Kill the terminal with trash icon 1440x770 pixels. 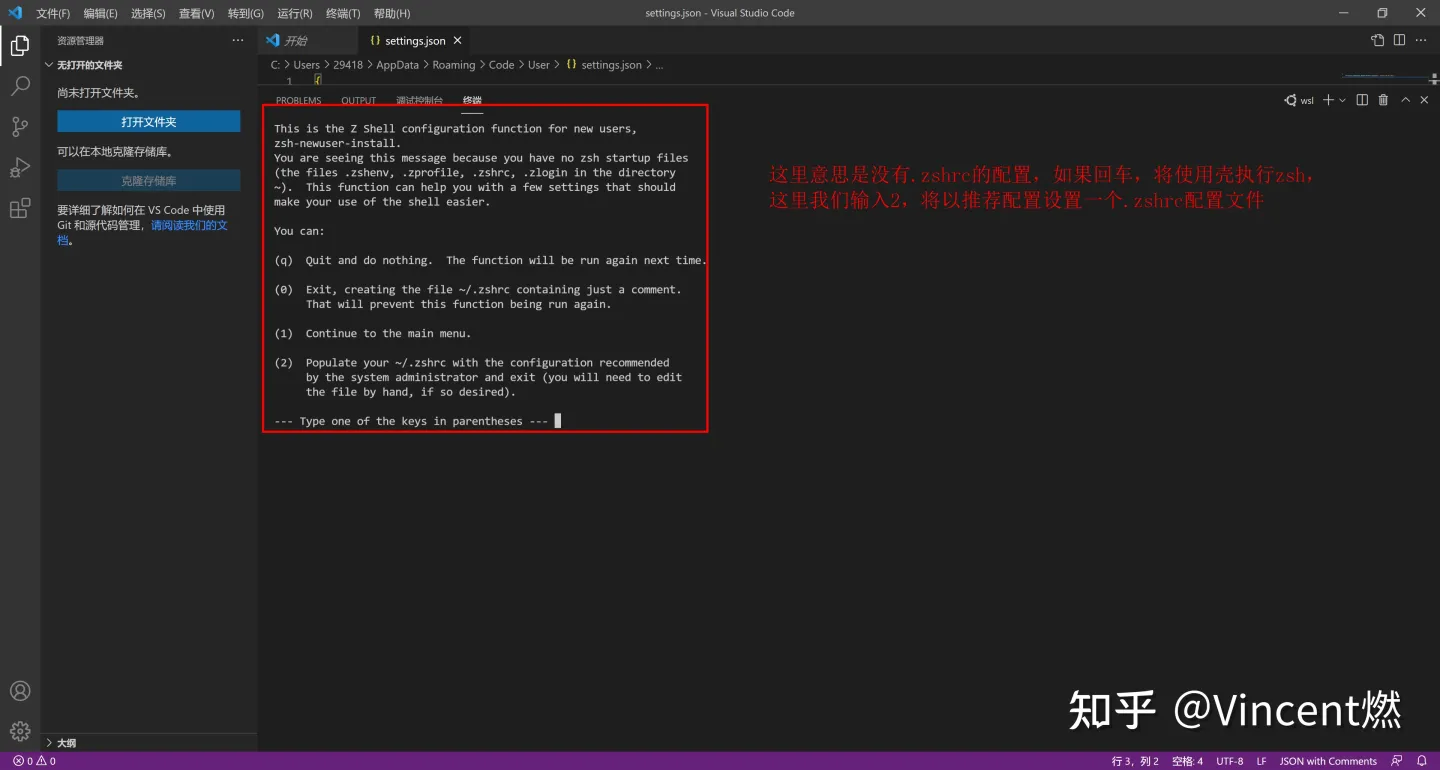1384,100
